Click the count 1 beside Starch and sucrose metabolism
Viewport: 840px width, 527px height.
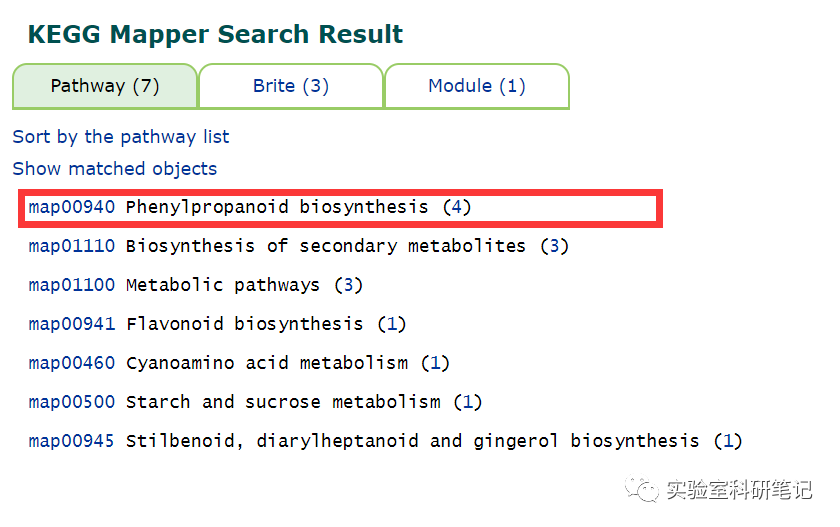click(x=467, y=402)
